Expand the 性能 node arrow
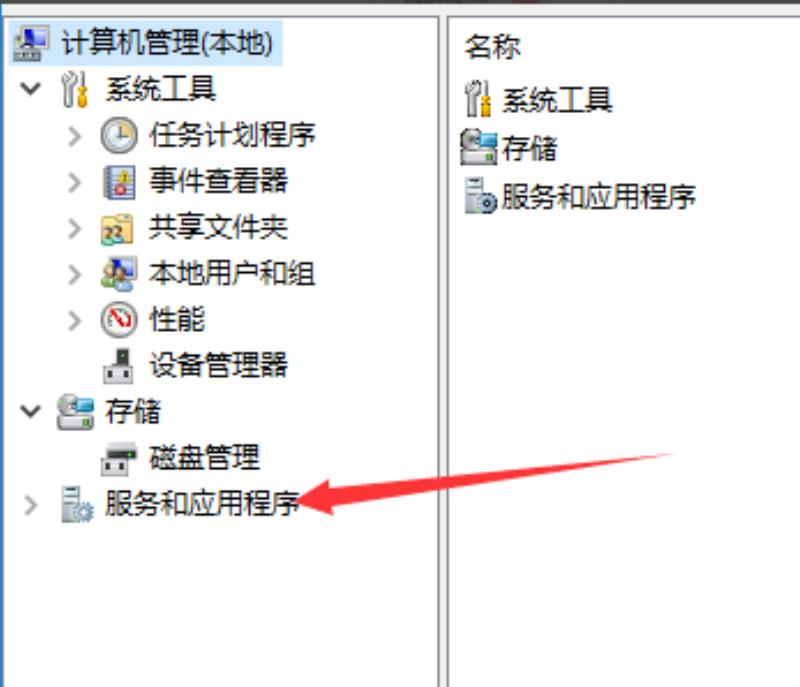800x687 pixels. coord(74,320)
